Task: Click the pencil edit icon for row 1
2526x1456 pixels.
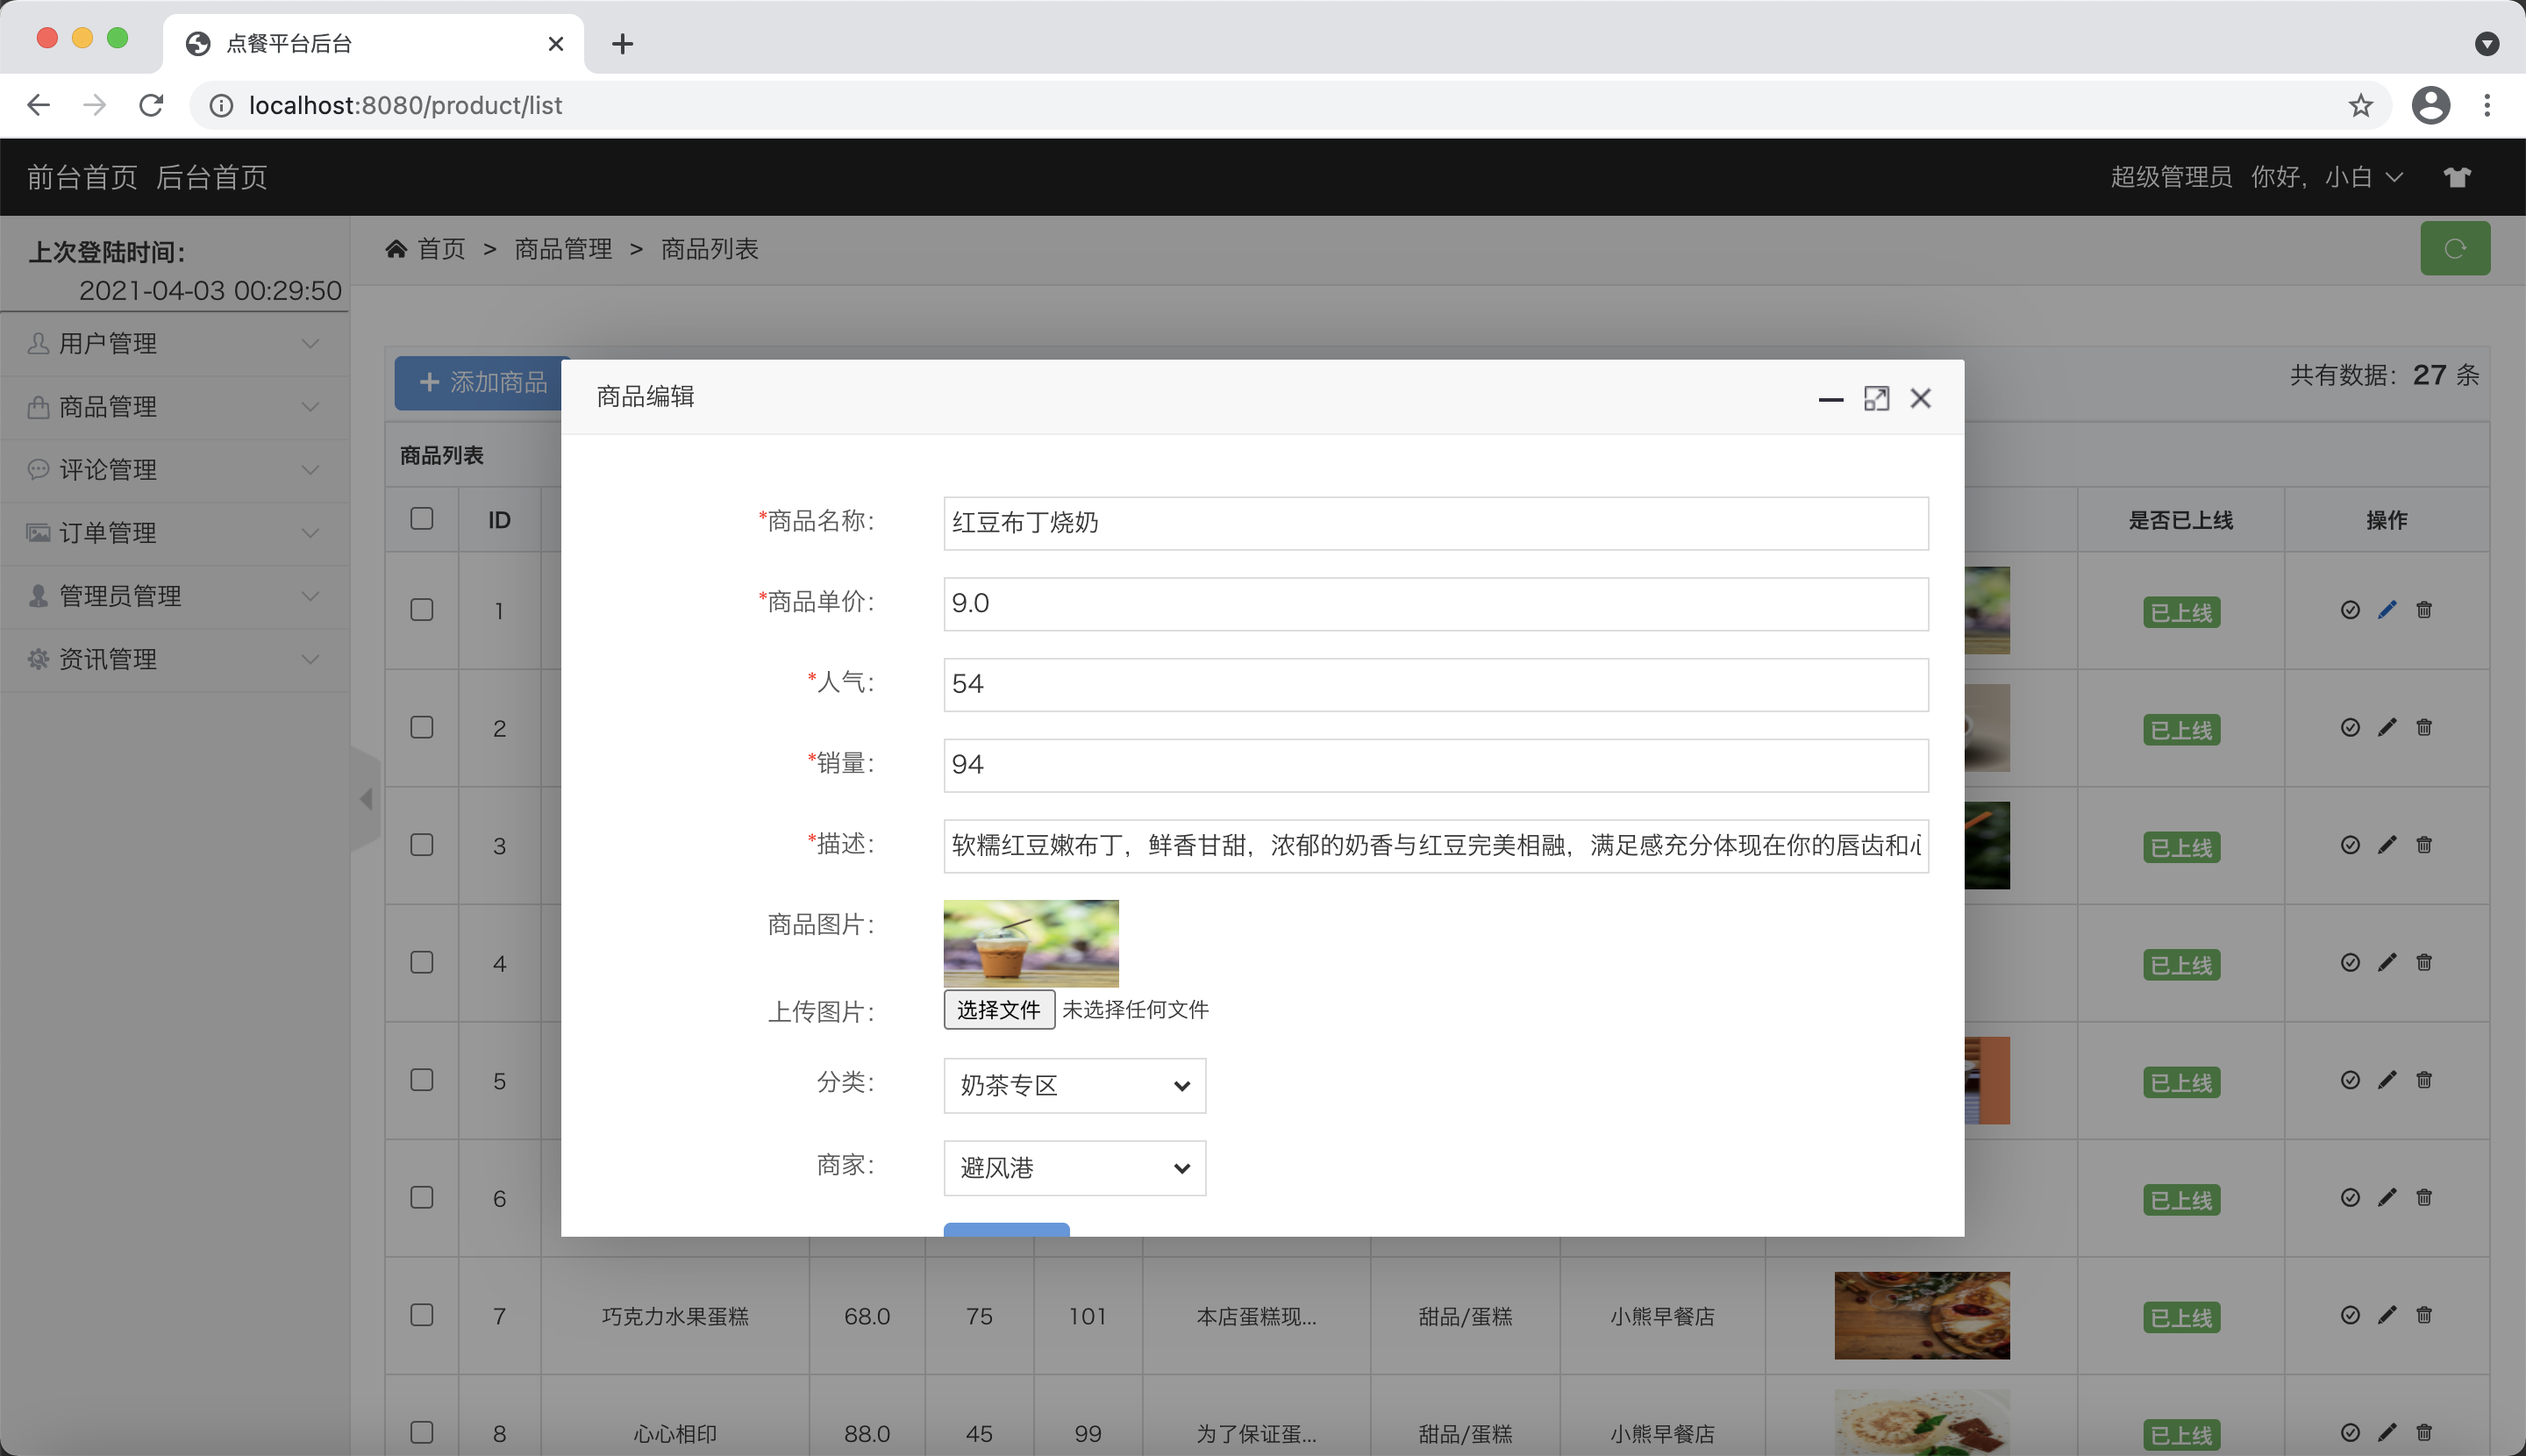Action: pyautogui.click(x=2387, y=610)
